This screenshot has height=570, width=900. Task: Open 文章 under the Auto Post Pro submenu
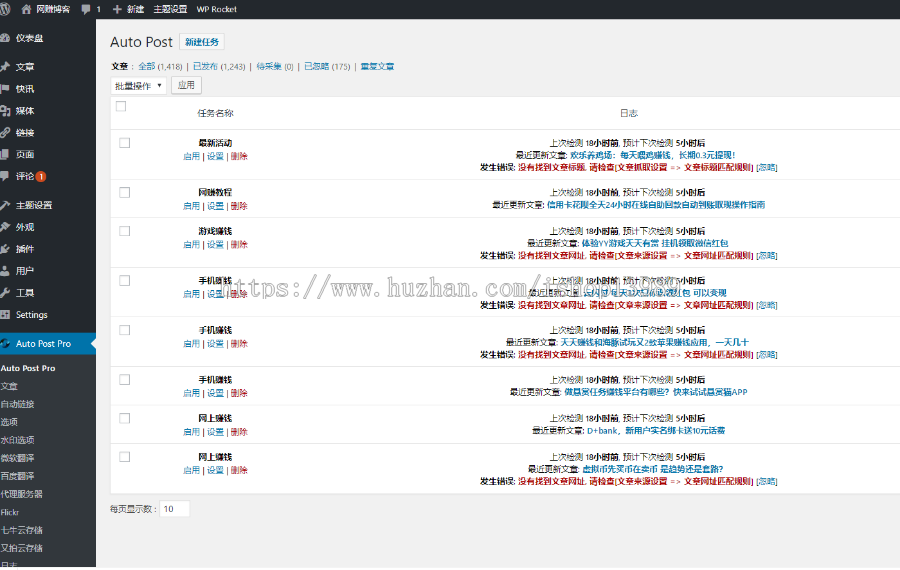point(9,386)
